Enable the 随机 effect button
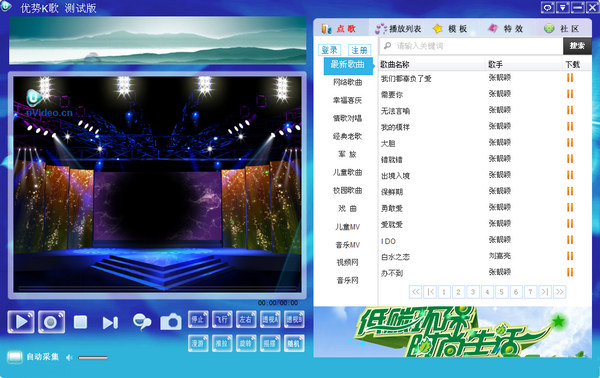 click(x=294, y=344)
